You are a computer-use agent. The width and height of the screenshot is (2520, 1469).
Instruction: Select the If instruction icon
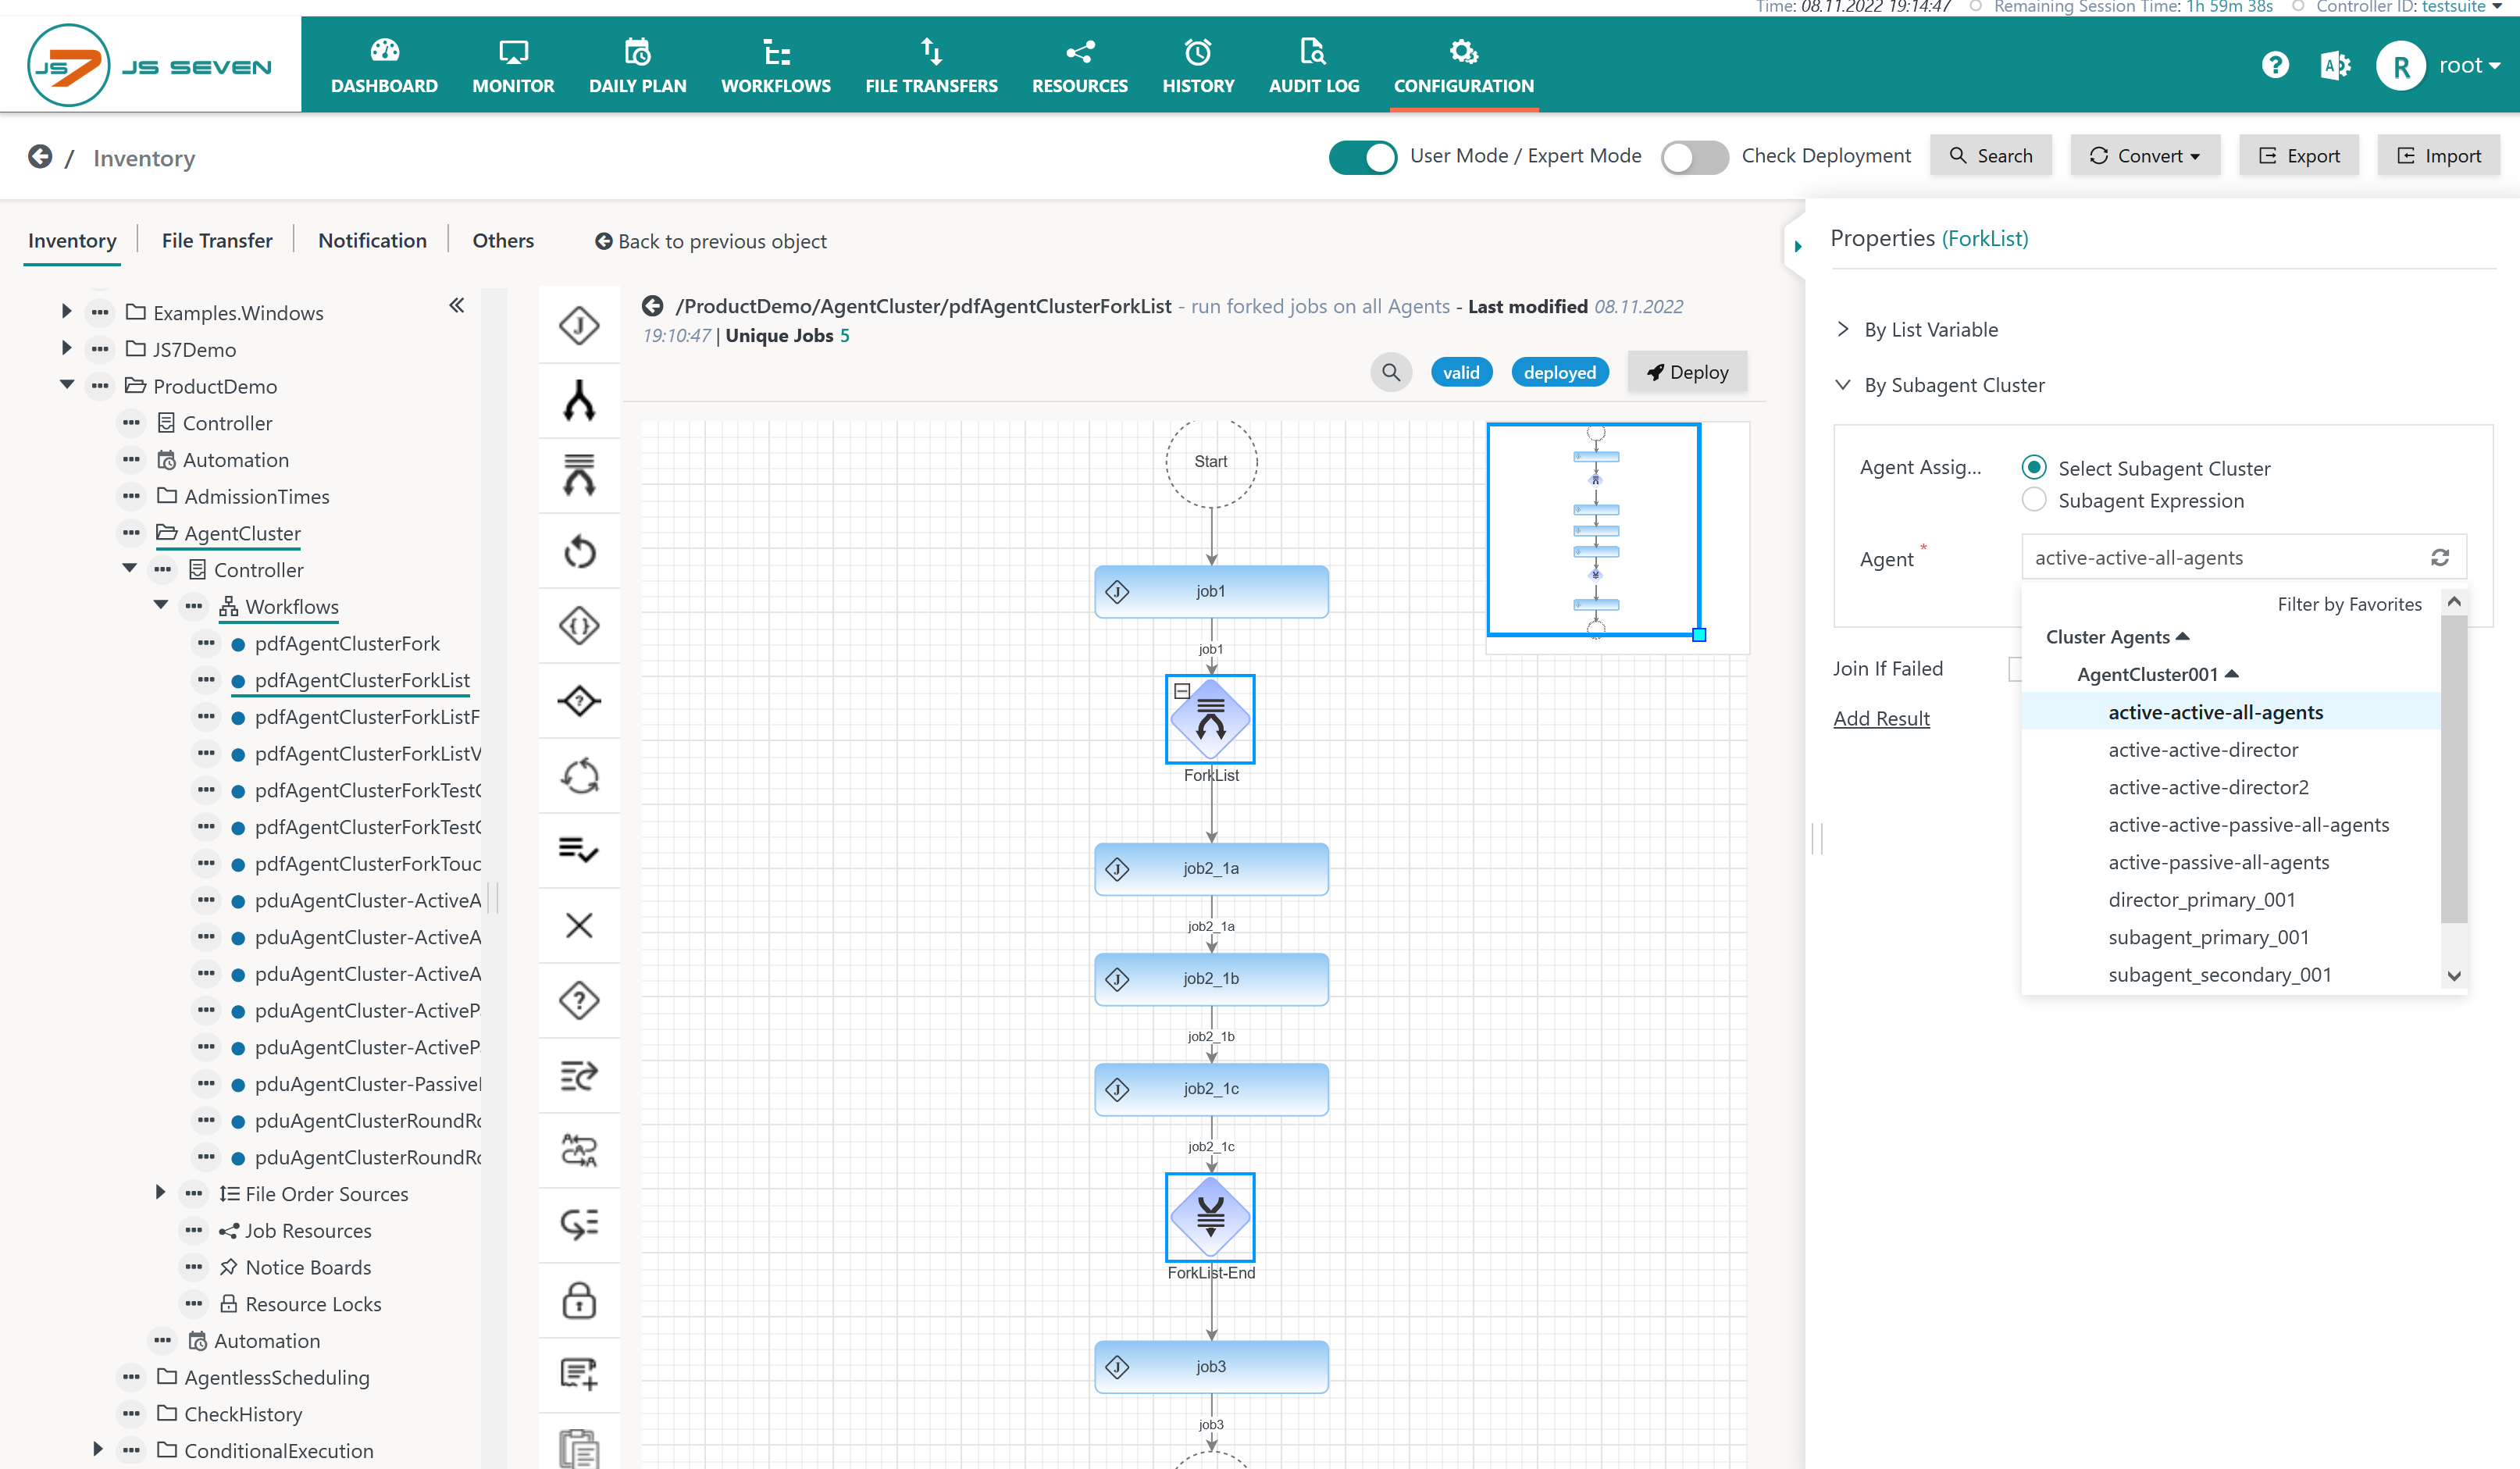[579, 700]
